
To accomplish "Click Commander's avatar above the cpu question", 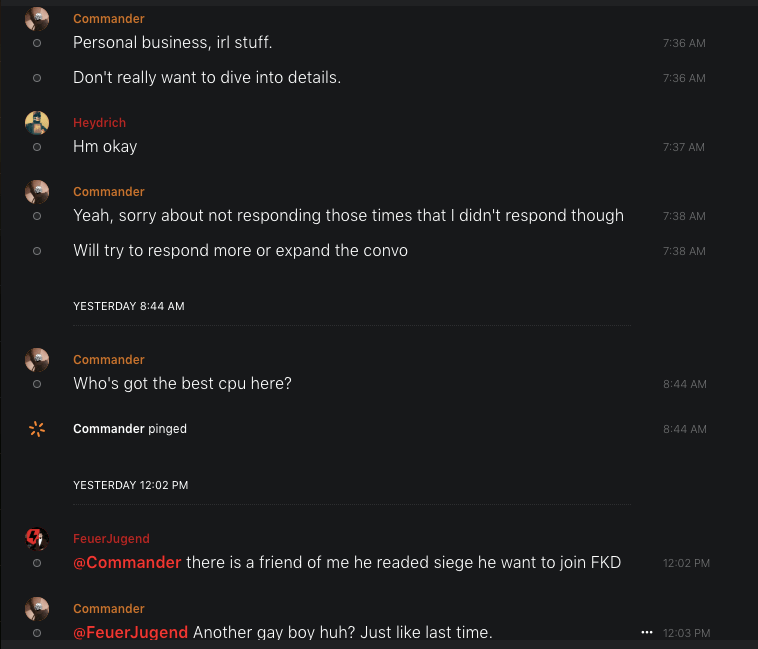I will coord(37,360).
